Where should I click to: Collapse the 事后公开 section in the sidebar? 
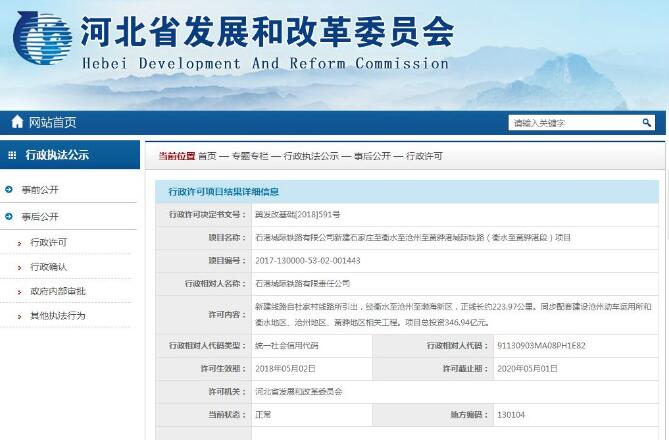coord(40,216)
